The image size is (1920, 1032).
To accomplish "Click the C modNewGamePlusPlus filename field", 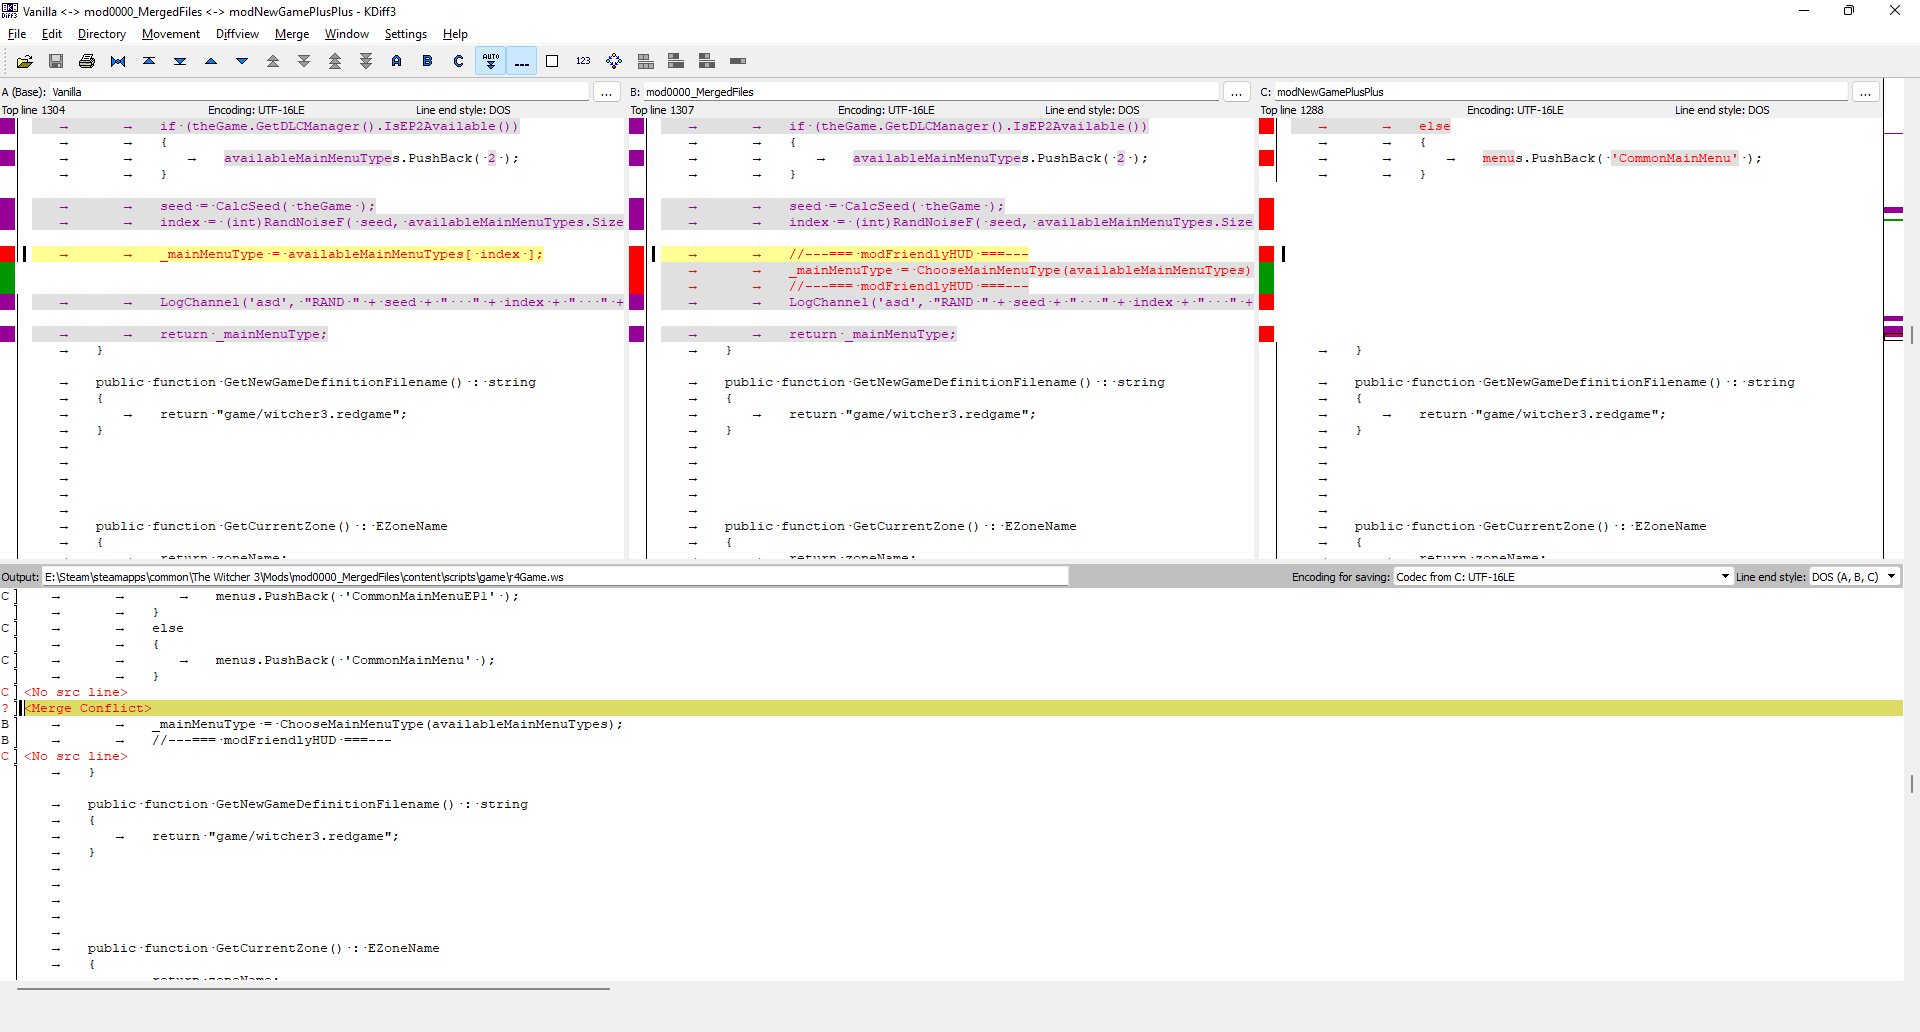I will pos(1561,92).
